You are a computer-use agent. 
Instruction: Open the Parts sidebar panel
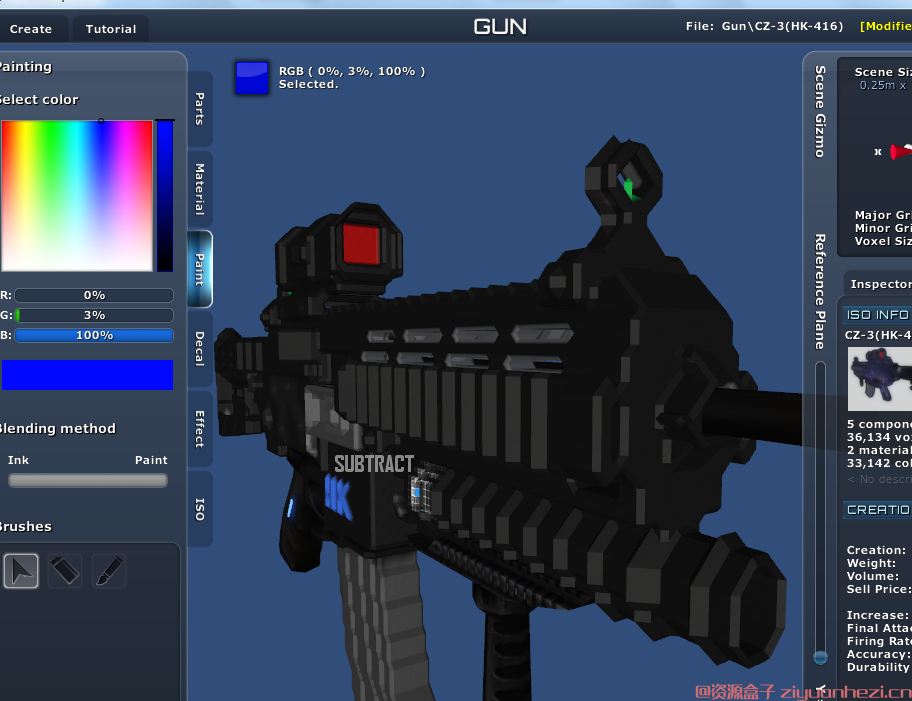pos(199,110)
